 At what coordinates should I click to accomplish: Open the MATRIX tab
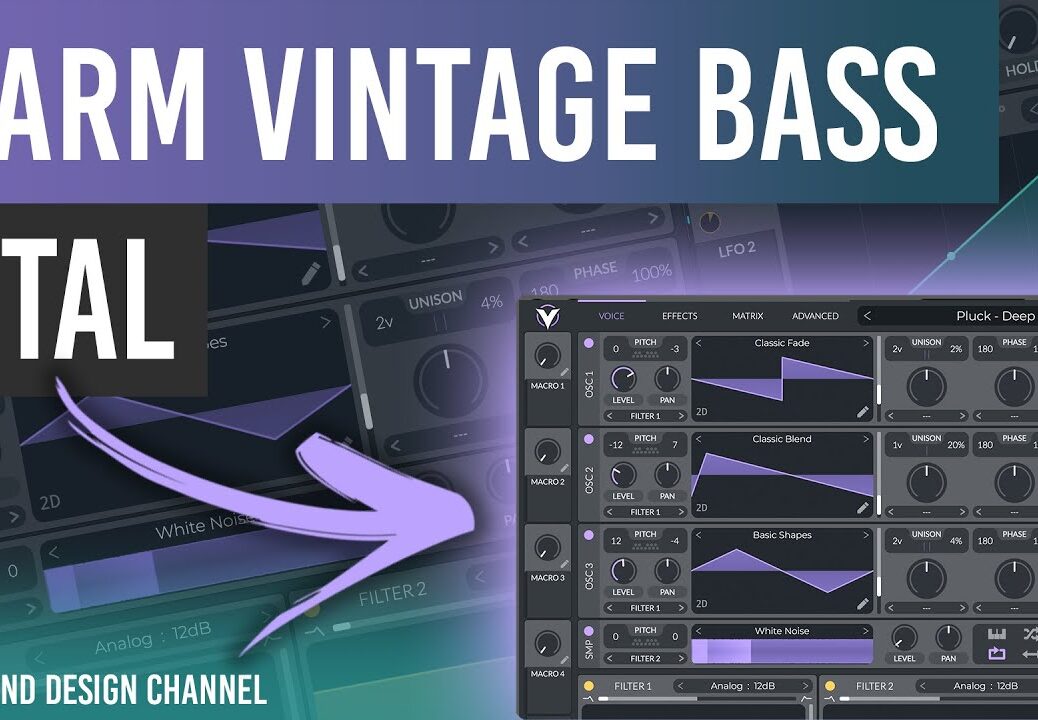click(x=747, y=316)
